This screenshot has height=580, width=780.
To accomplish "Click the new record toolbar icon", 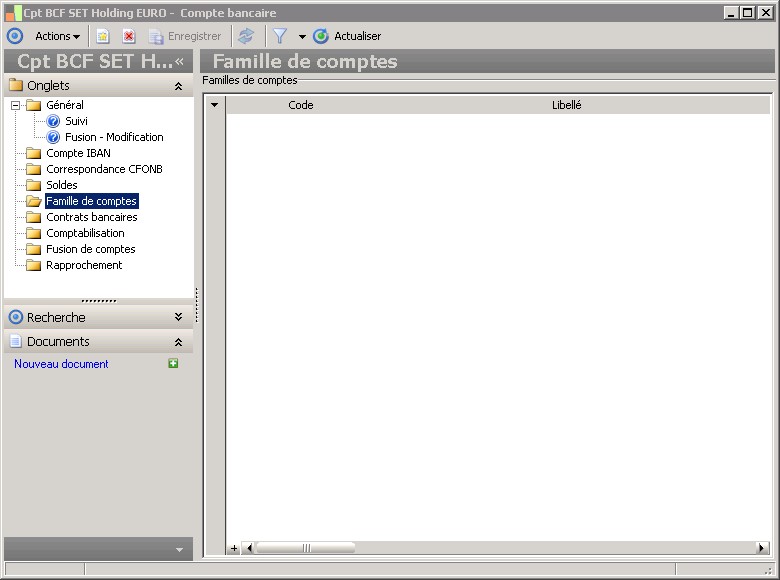I will pyautogui.click(x=102, y=36).
